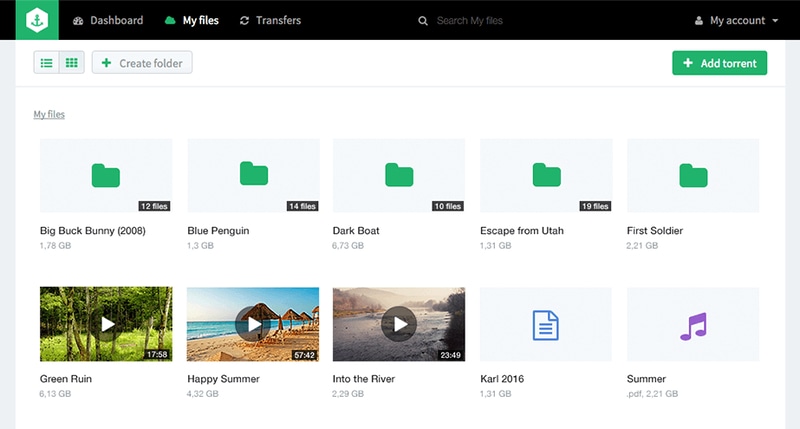Expand the My account dropdown
This screenshot has height=429, width=800.
[736, 21]
